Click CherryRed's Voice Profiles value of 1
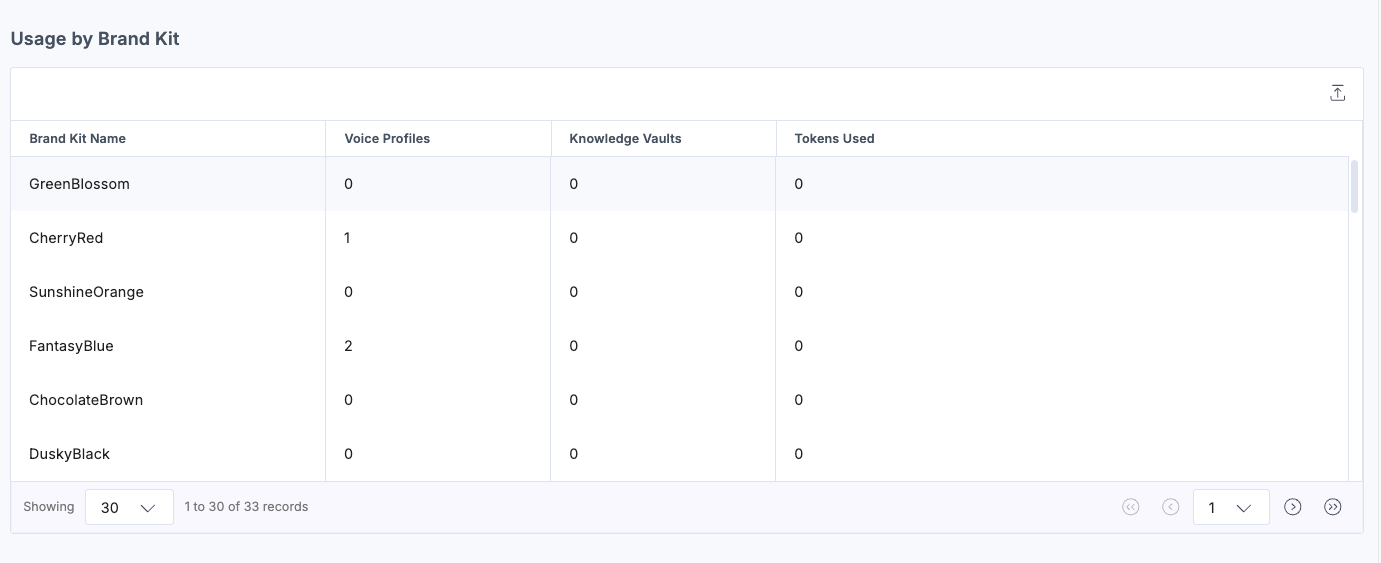1381x563 pixels. click(348, 238)
